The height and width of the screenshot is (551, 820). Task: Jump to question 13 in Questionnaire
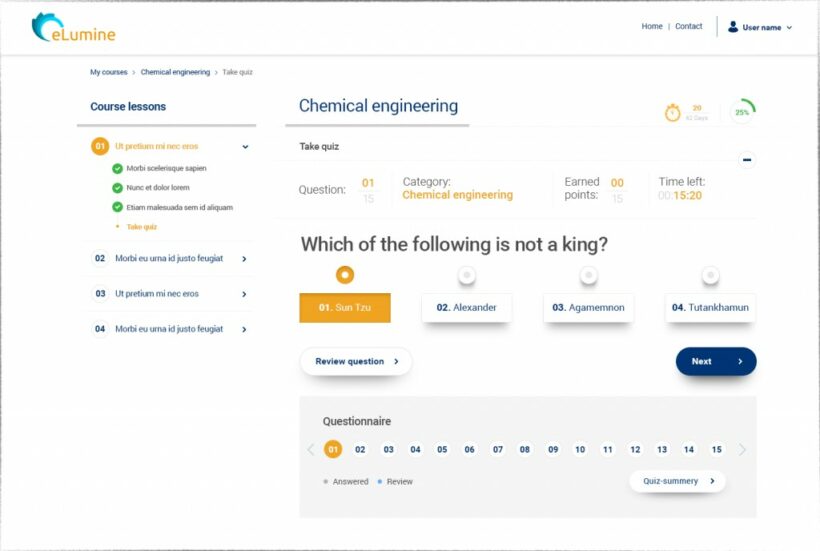662,450
